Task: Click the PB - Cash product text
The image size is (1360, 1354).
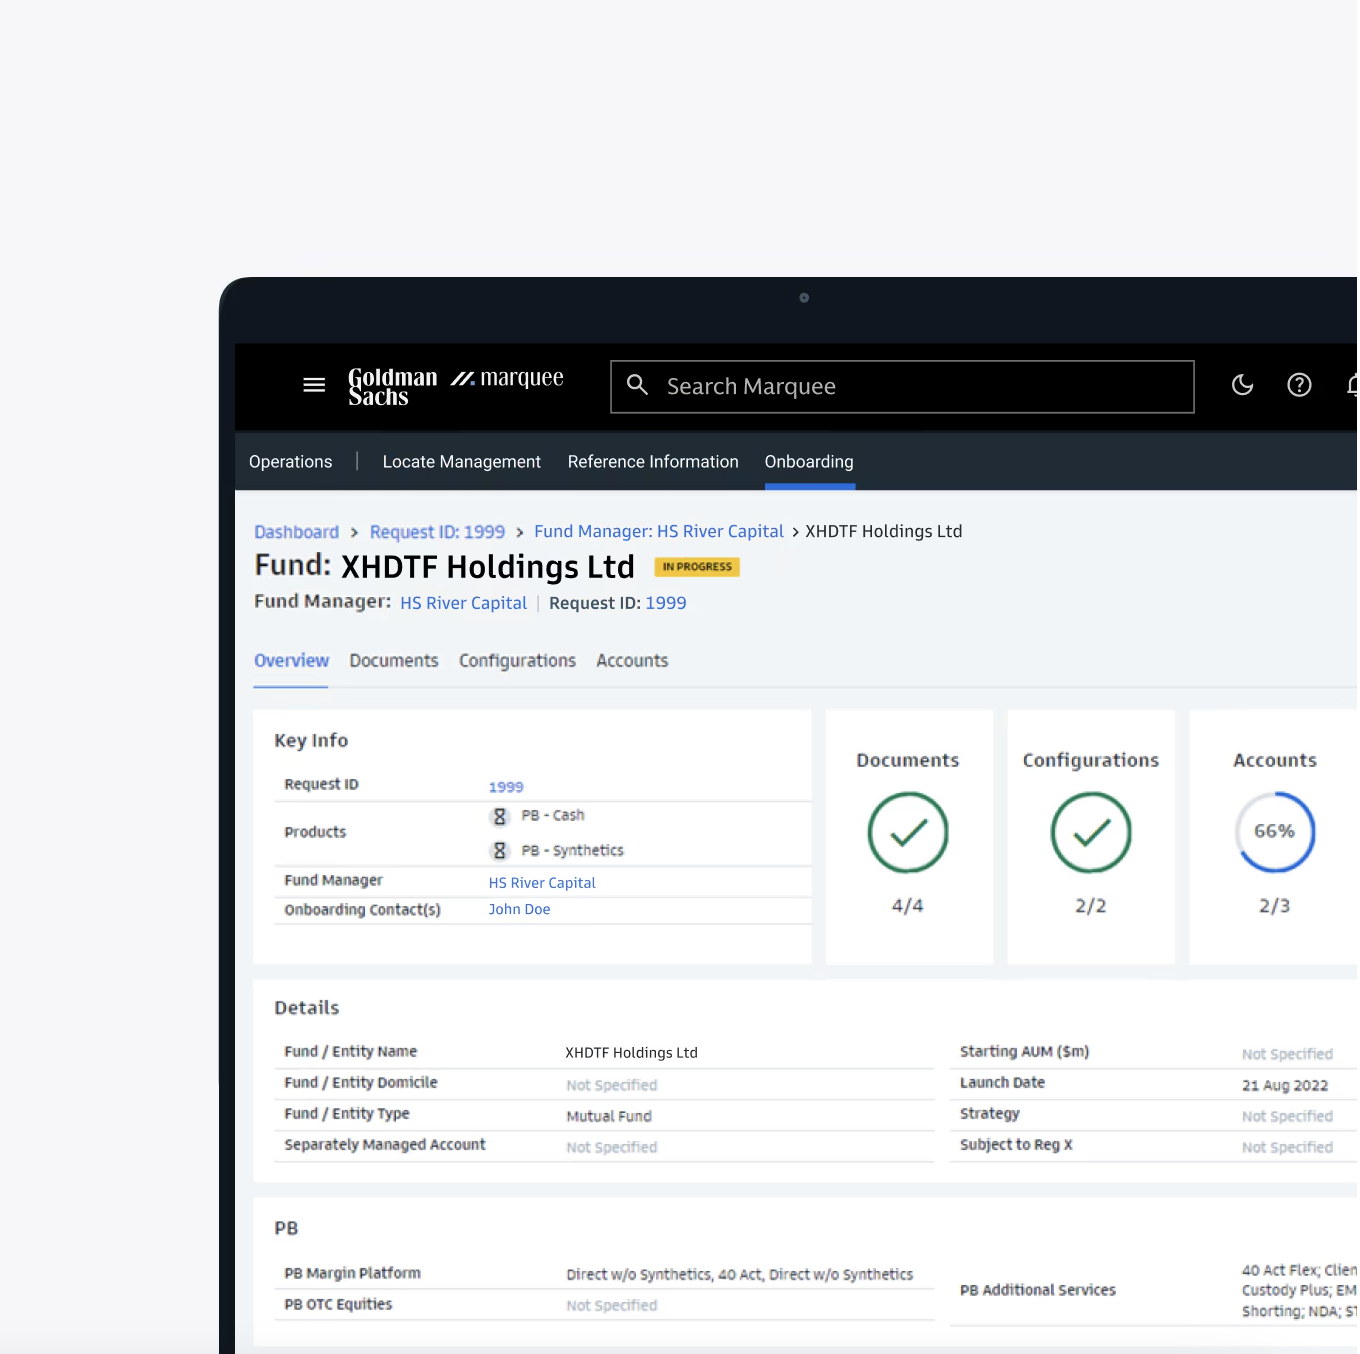Action: [553, 816]
